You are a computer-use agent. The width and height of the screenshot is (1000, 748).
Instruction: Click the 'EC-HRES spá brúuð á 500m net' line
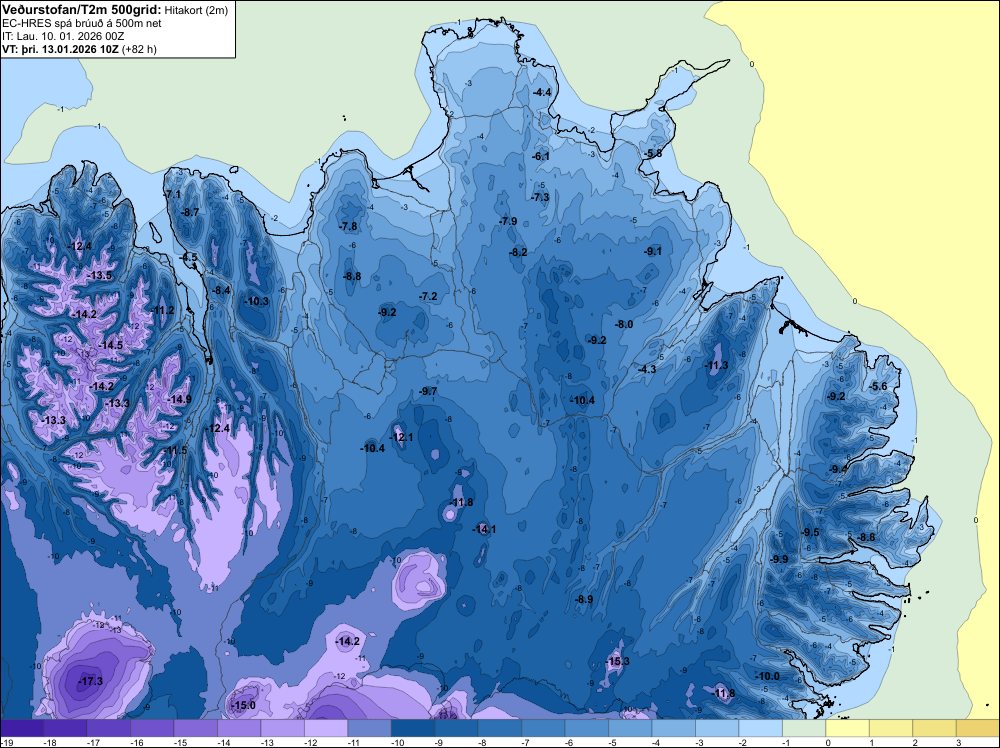click(82, 23)
